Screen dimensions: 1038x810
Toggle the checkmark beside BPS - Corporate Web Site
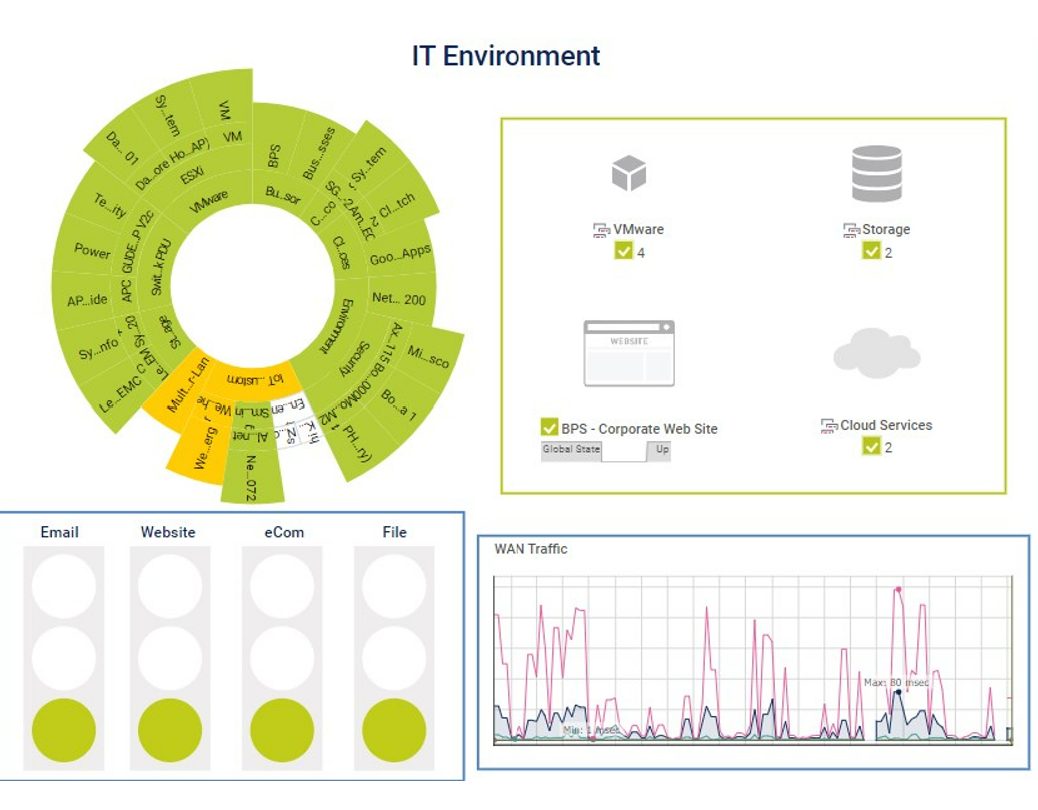tap(549, 428)
